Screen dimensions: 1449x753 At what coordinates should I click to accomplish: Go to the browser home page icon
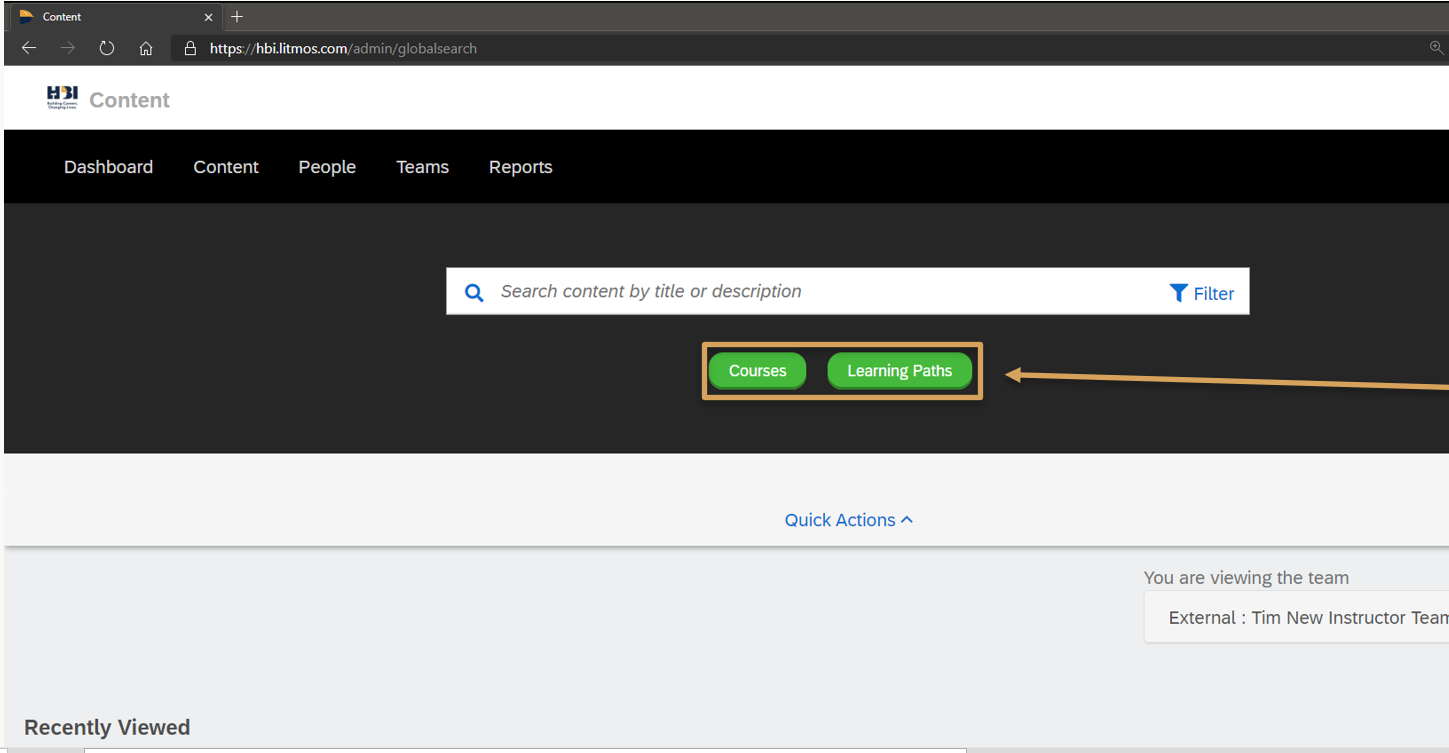(146, 48)
